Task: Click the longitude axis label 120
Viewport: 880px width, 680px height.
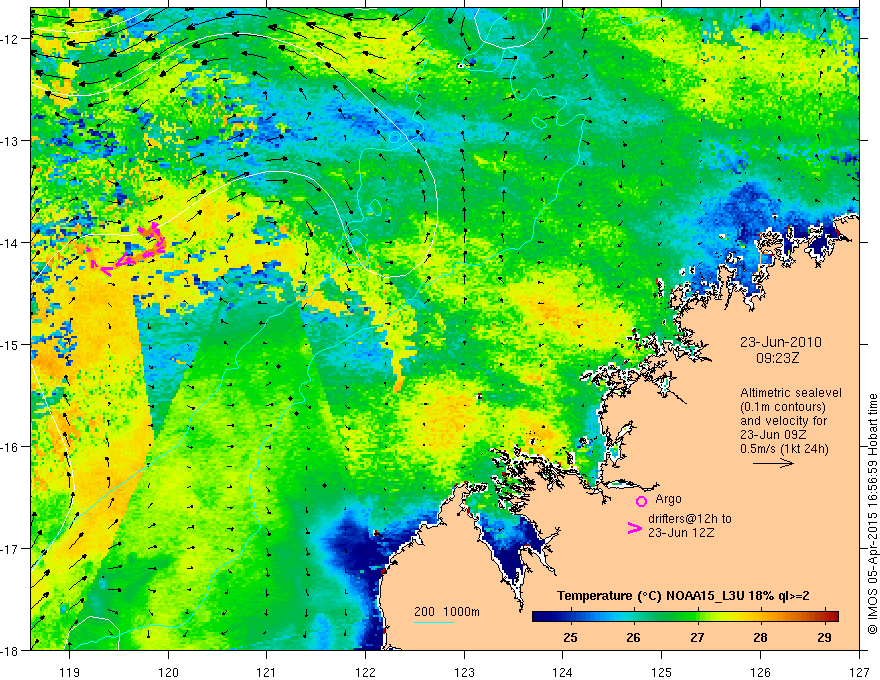Action: [x=168, y=672]
